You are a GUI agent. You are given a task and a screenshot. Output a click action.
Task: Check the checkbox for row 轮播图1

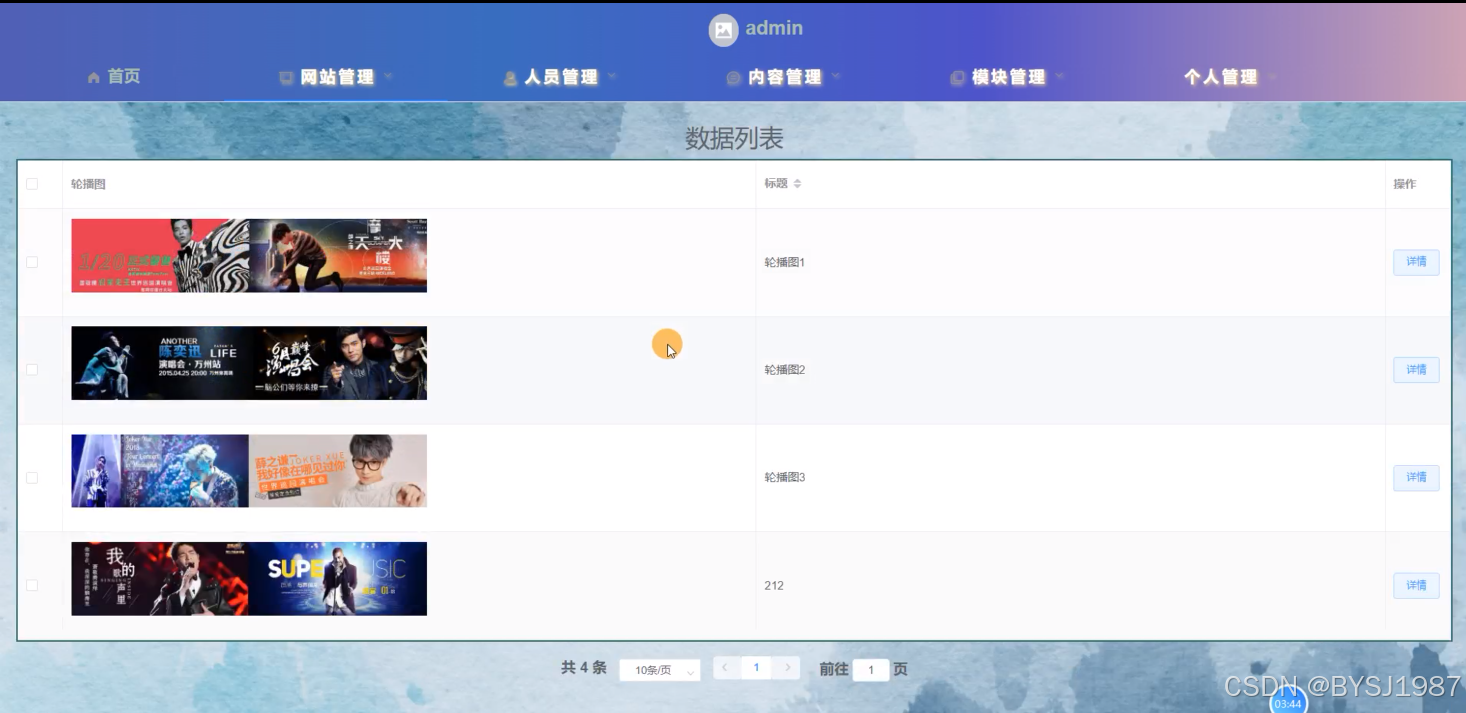[32, 262]
